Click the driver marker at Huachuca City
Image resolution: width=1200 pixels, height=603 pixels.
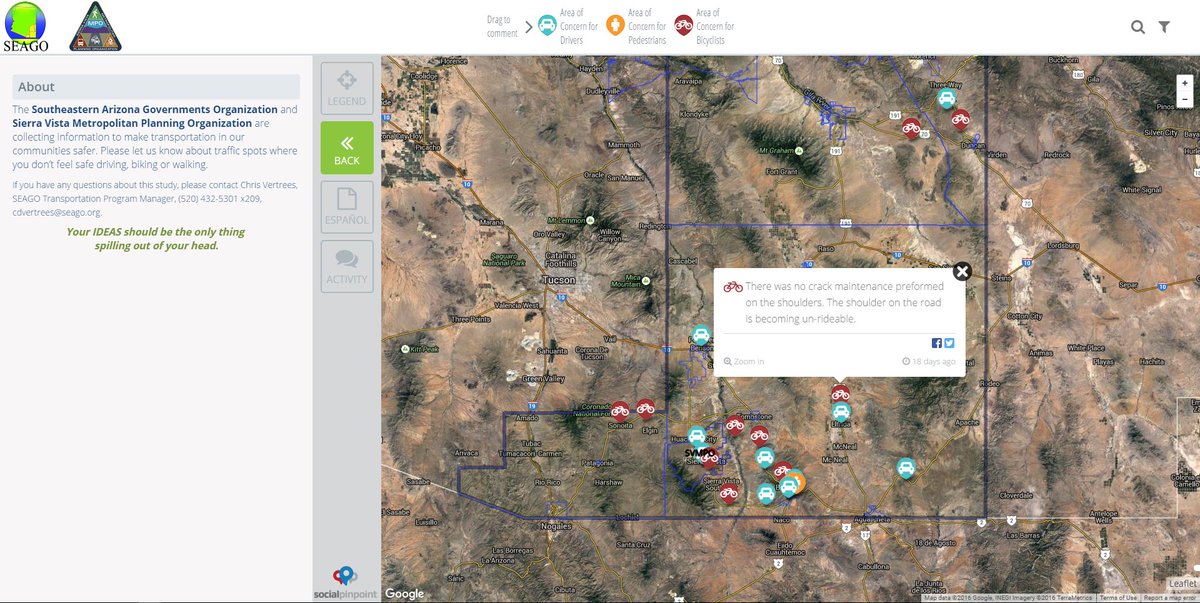coord(696,436)
